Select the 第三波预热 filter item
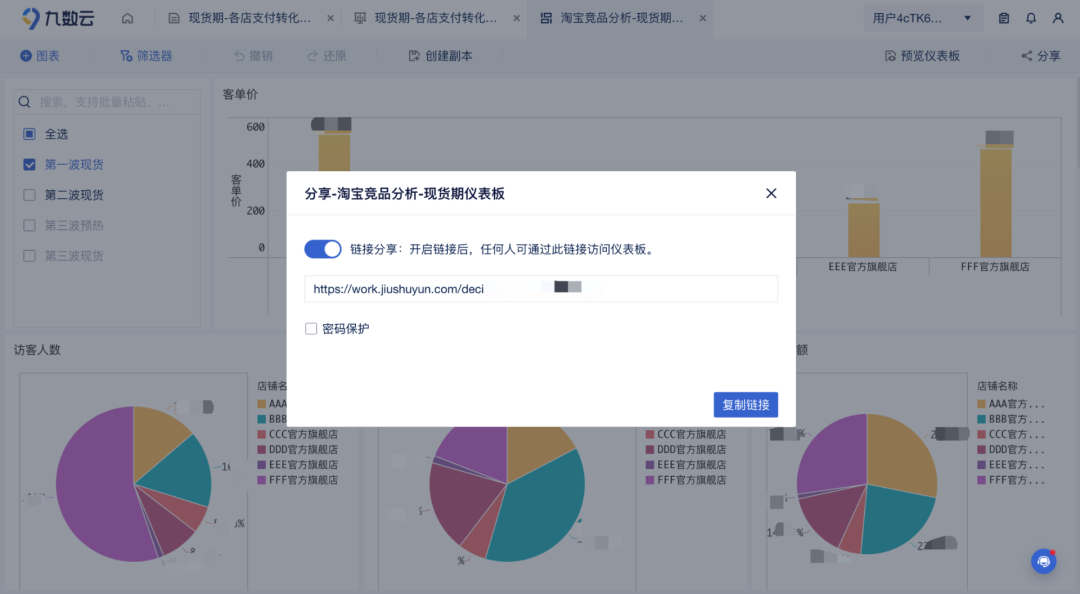 (28, 225)
